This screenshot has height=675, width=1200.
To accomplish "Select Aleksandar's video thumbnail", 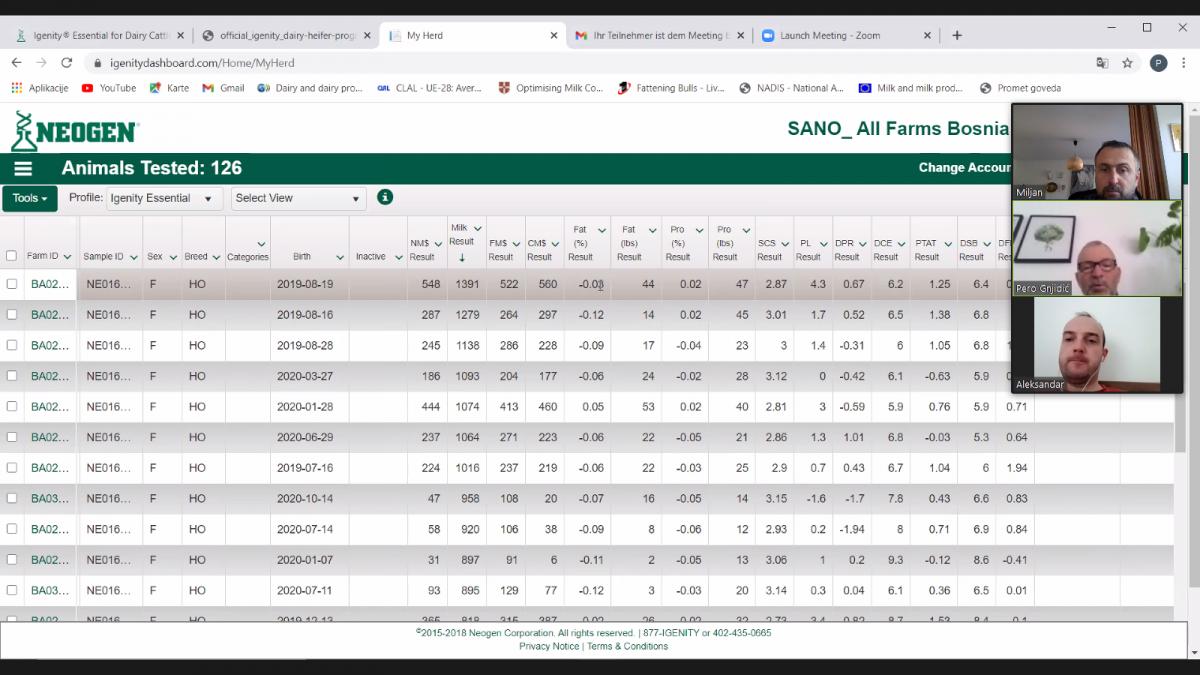I will pos(1097,345).
